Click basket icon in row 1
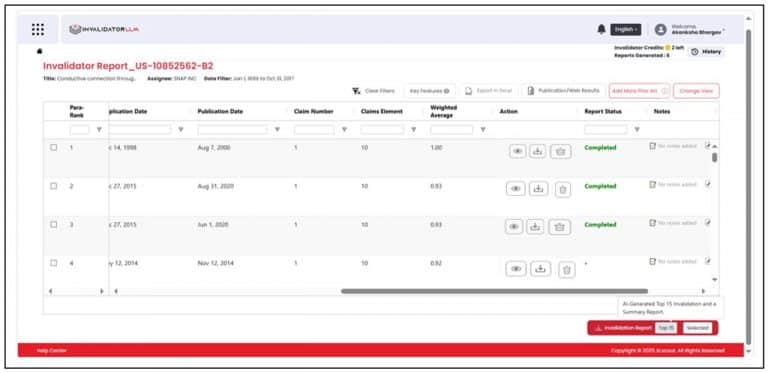The image size is (768, 373). point(561,152)
